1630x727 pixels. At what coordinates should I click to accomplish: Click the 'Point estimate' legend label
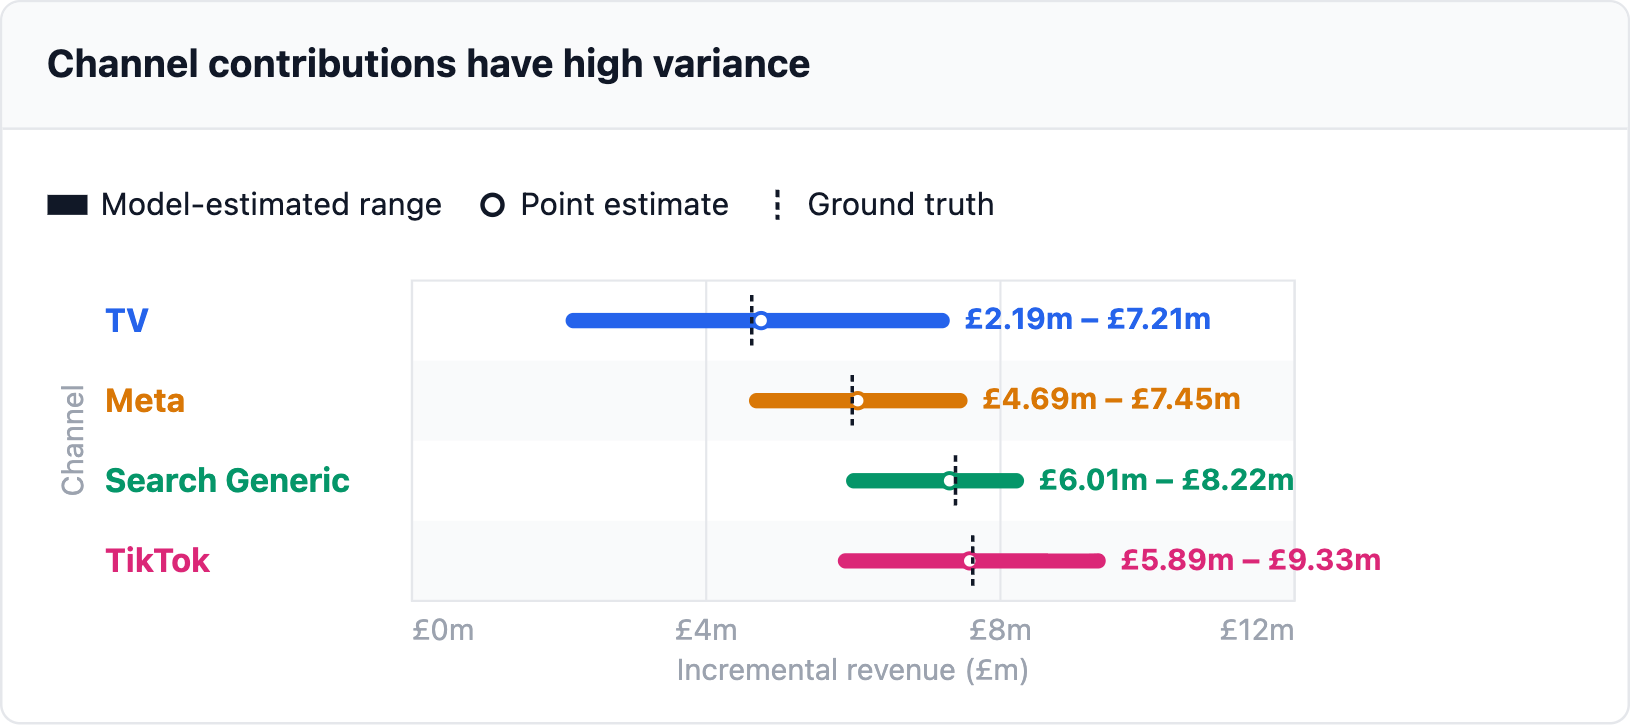tap(624, 205)
